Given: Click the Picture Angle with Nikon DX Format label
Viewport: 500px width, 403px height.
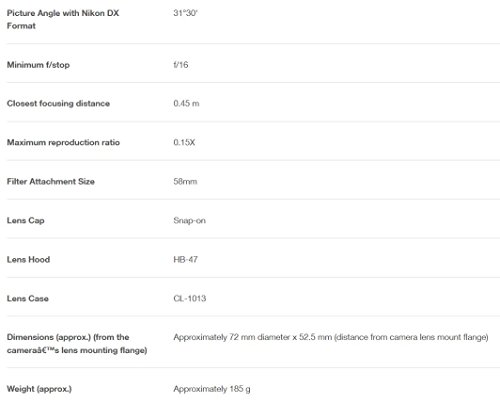Looking at the screenshot, I should coord(63,19).
